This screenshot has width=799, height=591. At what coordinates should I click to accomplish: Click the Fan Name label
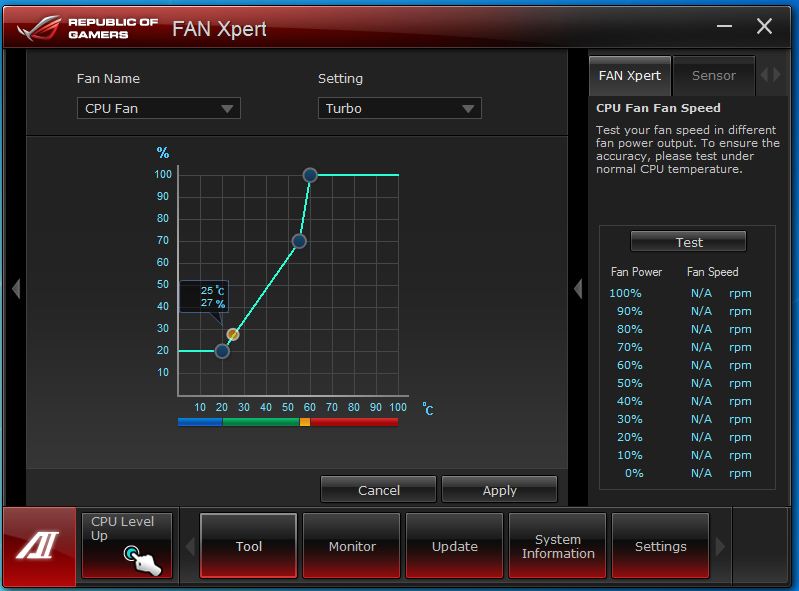[108, 78]
